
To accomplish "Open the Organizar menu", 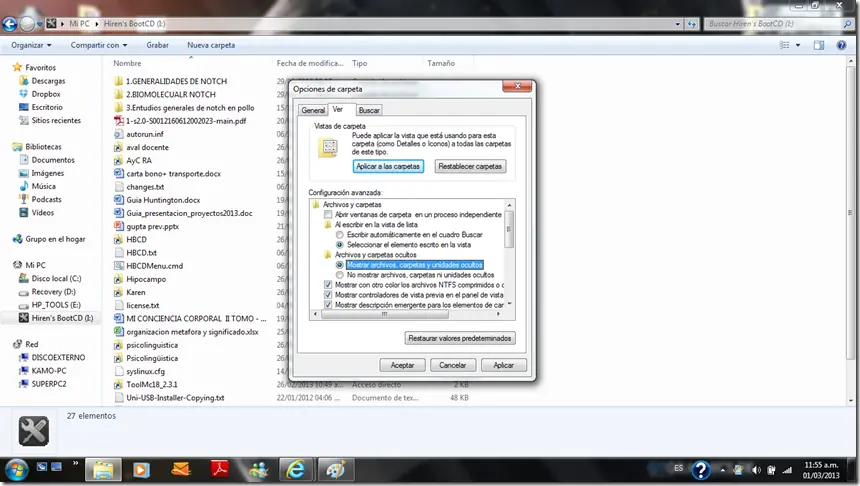I will [31, 45].
